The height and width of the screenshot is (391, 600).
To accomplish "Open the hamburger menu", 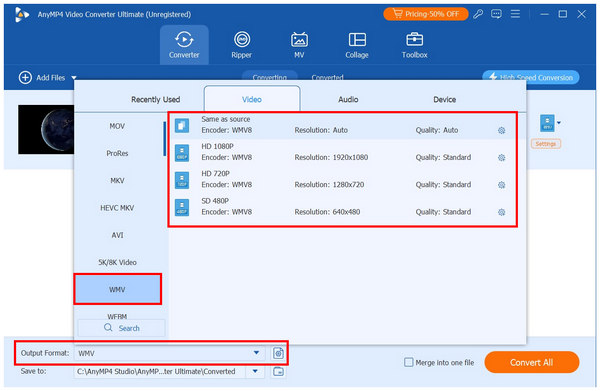I will [x=515, y=14].
